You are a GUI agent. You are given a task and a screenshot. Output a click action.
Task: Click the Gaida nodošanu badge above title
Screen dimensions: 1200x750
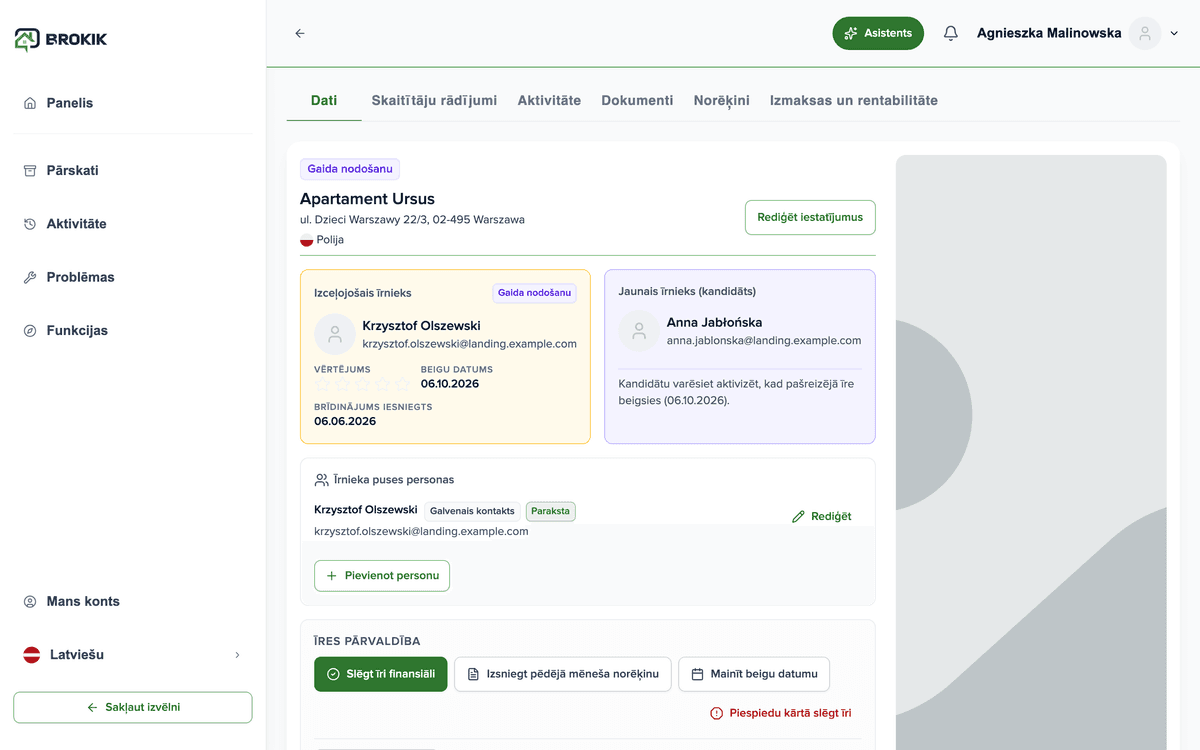point(350,169)
